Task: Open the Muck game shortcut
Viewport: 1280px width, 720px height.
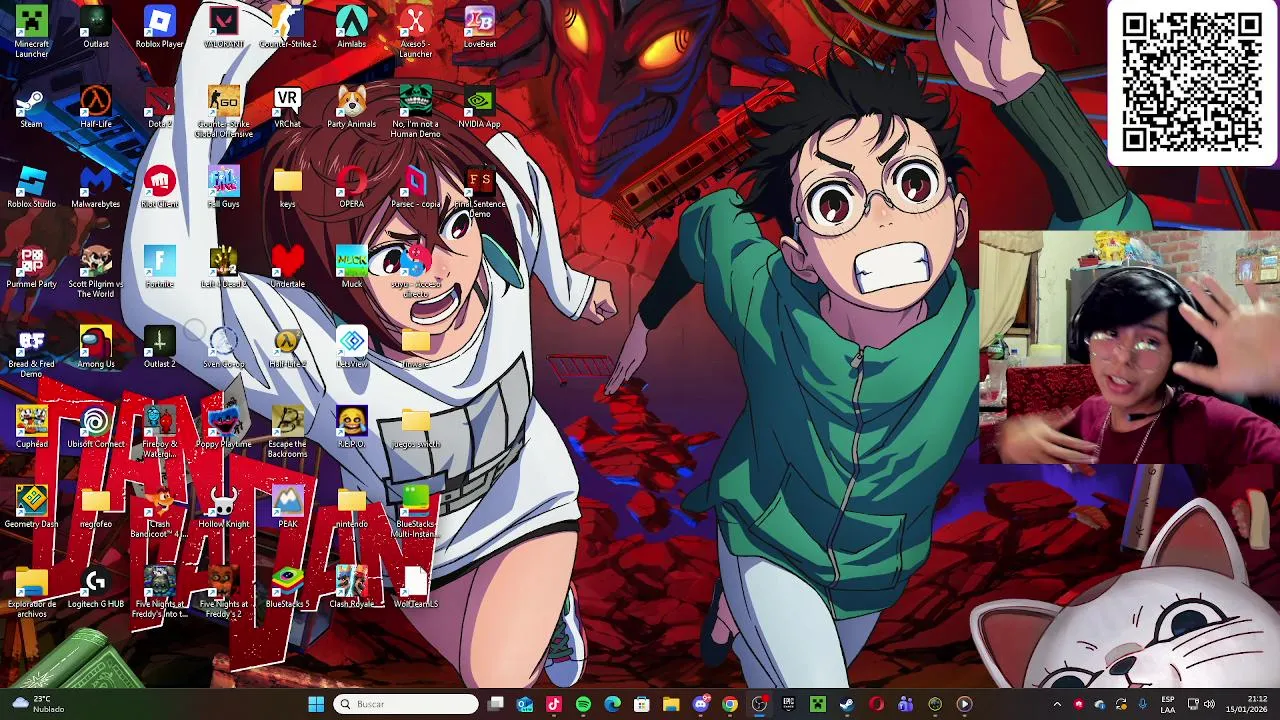Action: coord(352,268)
